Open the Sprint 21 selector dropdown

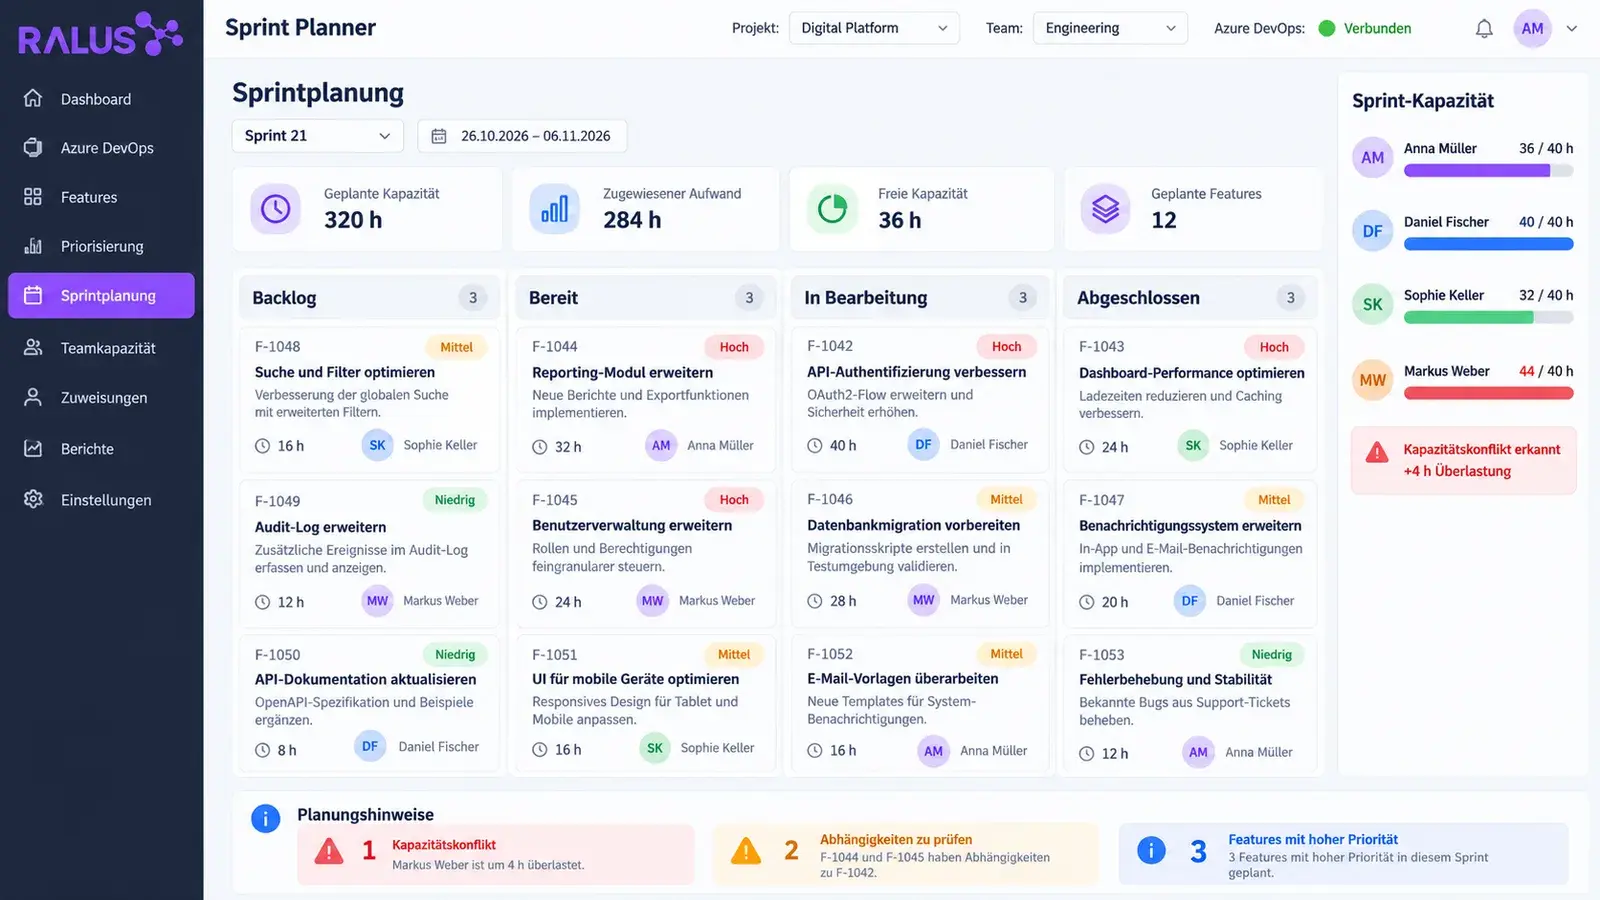[317, 136]
